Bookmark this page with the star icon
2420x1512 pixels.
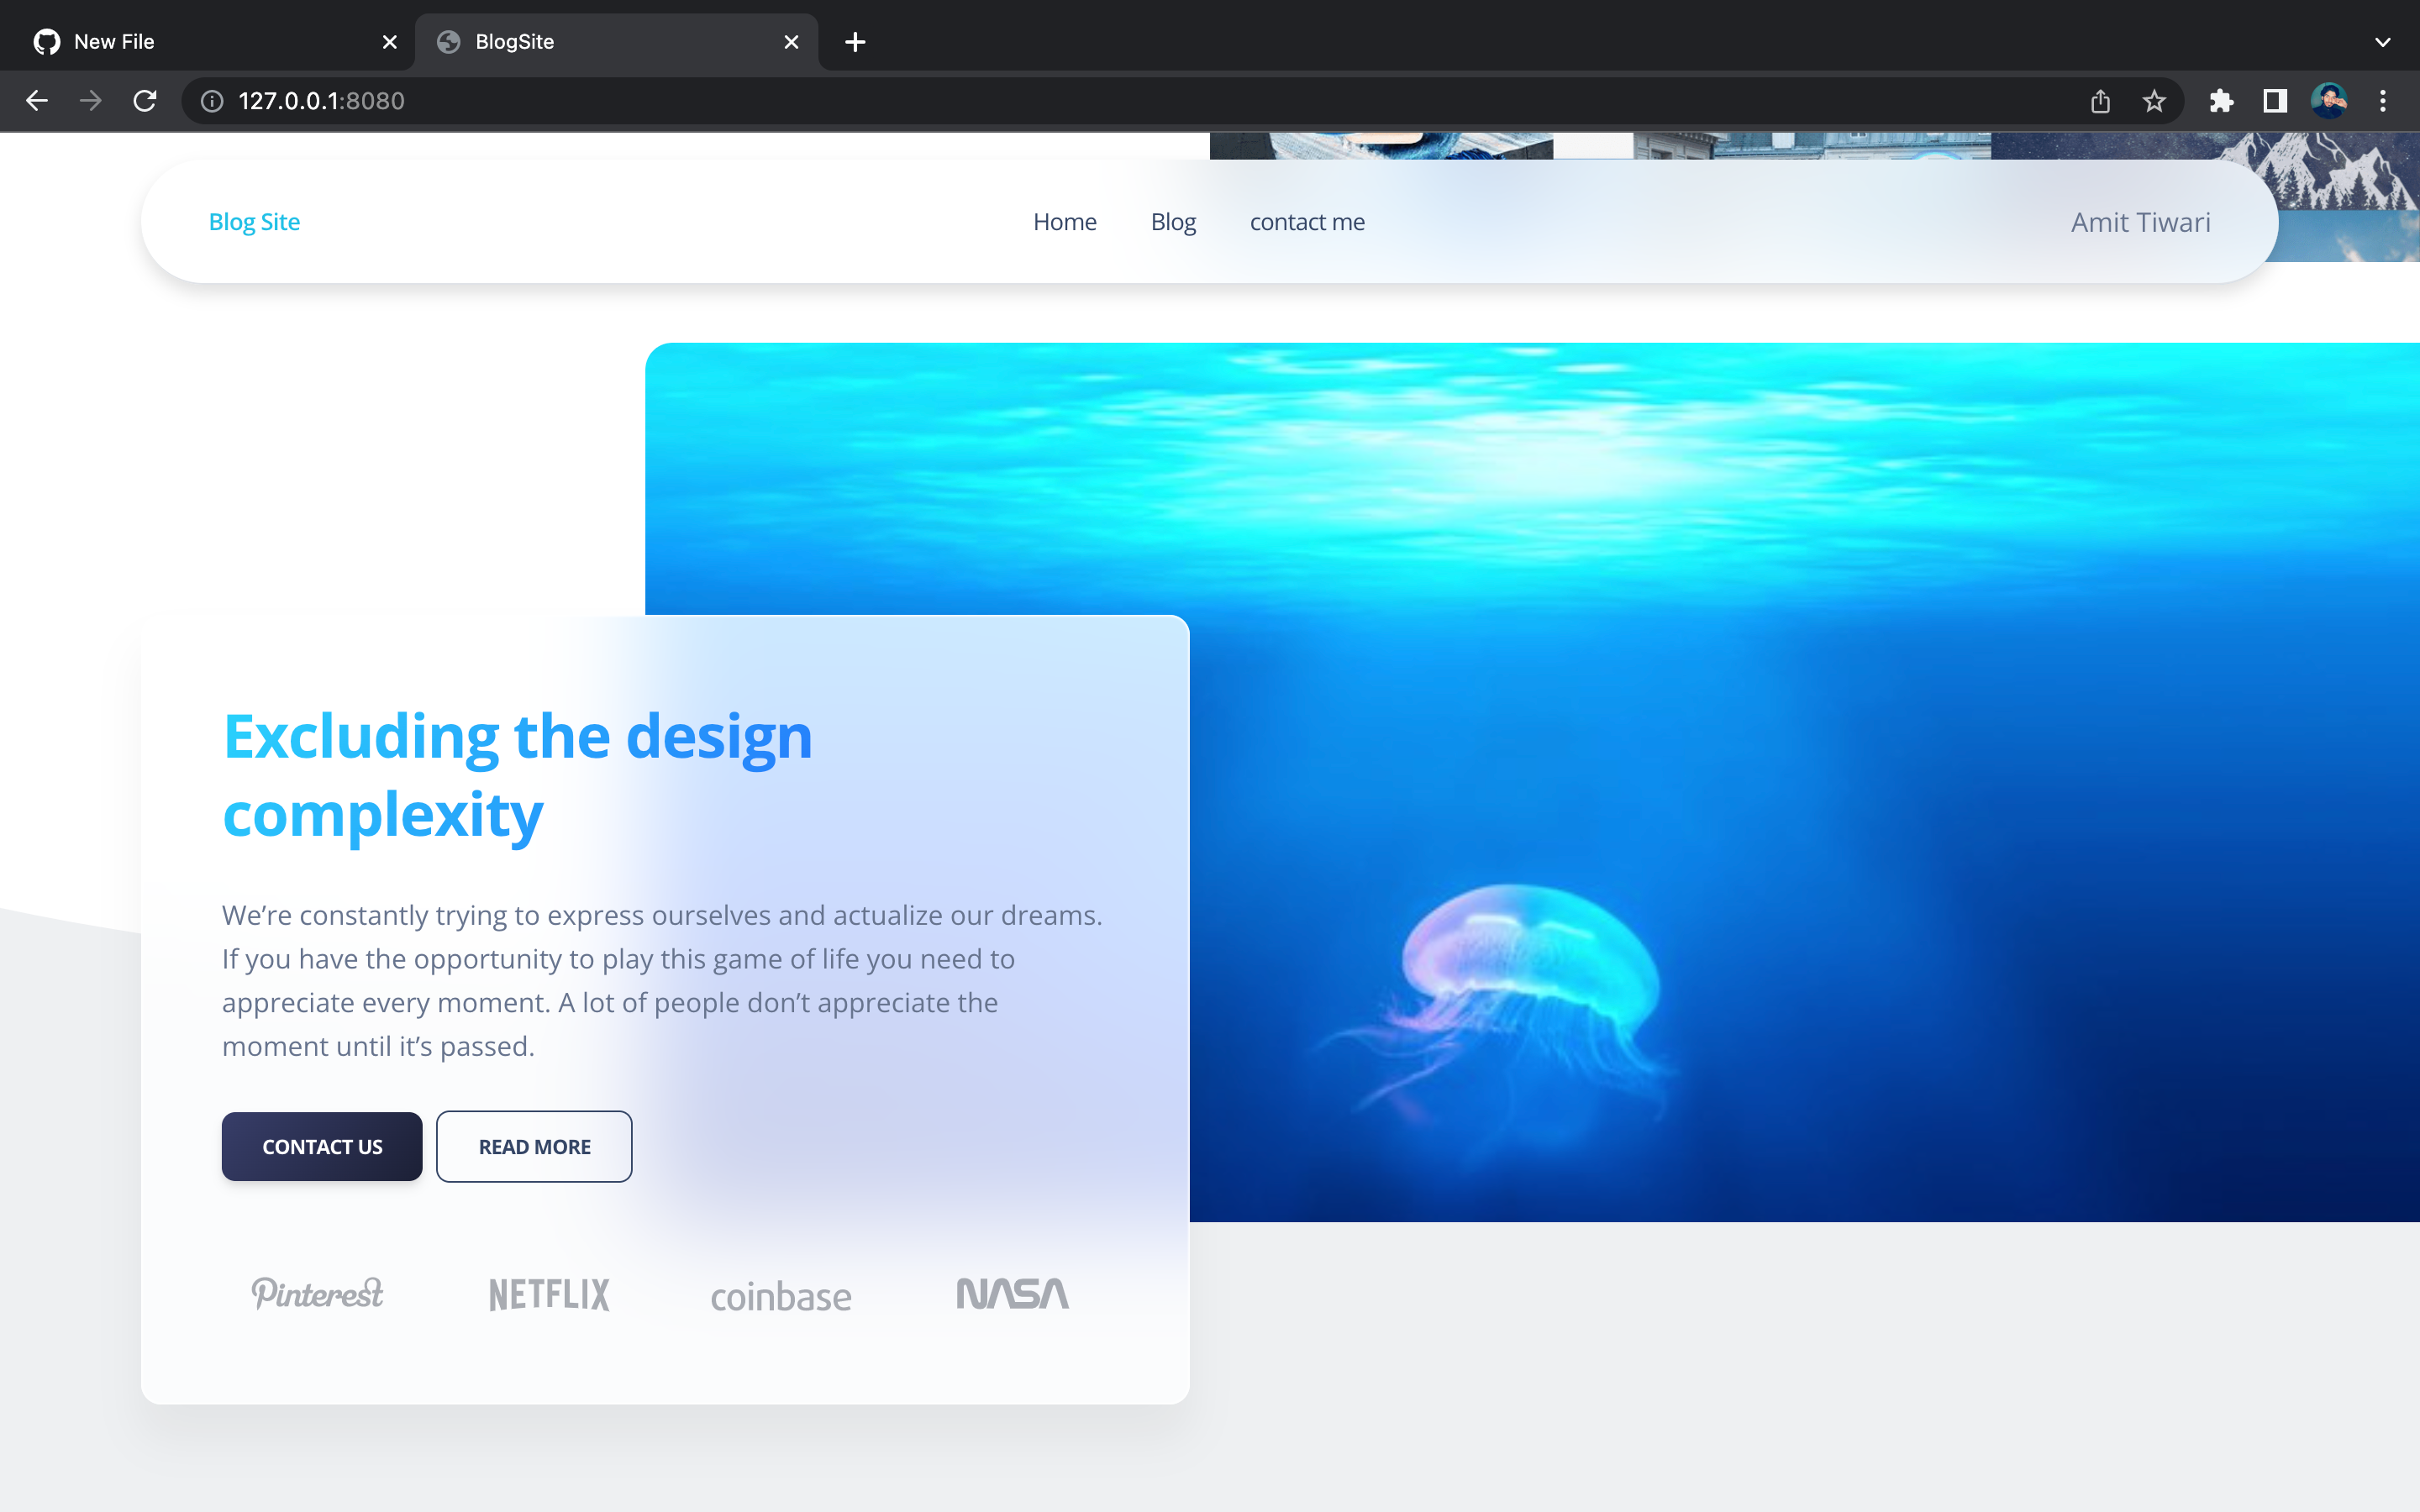tap(2154, 101)
